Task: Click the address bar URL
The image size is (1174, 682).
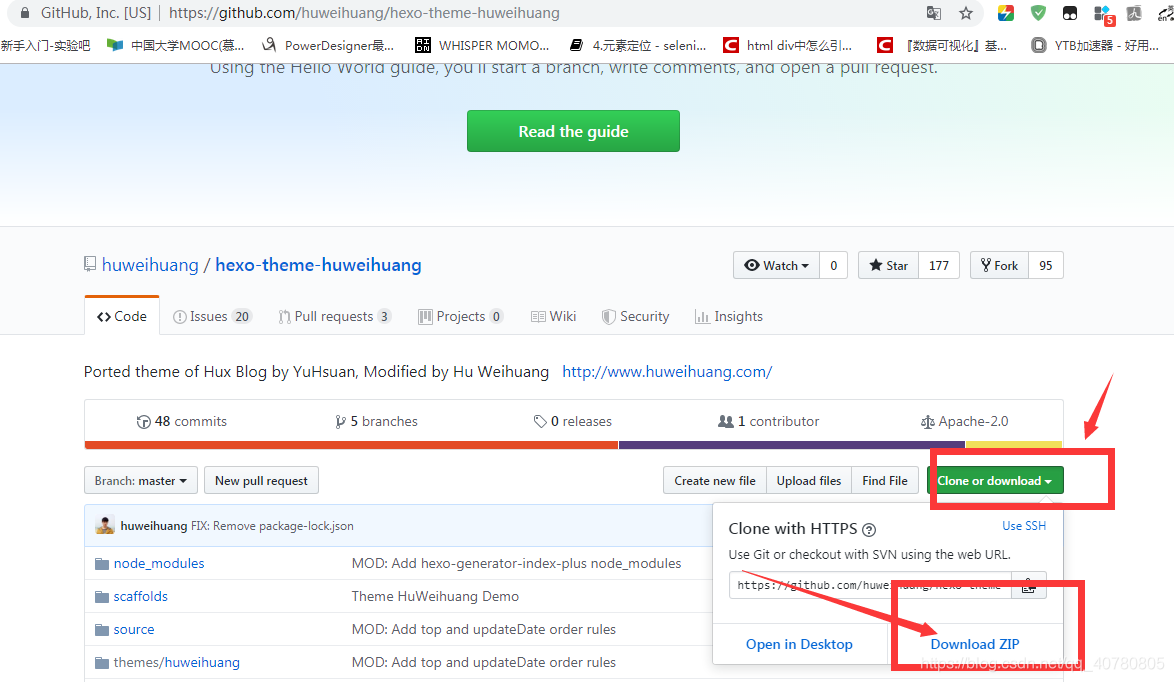Action: pyautogui.click(x=364, y=13)
